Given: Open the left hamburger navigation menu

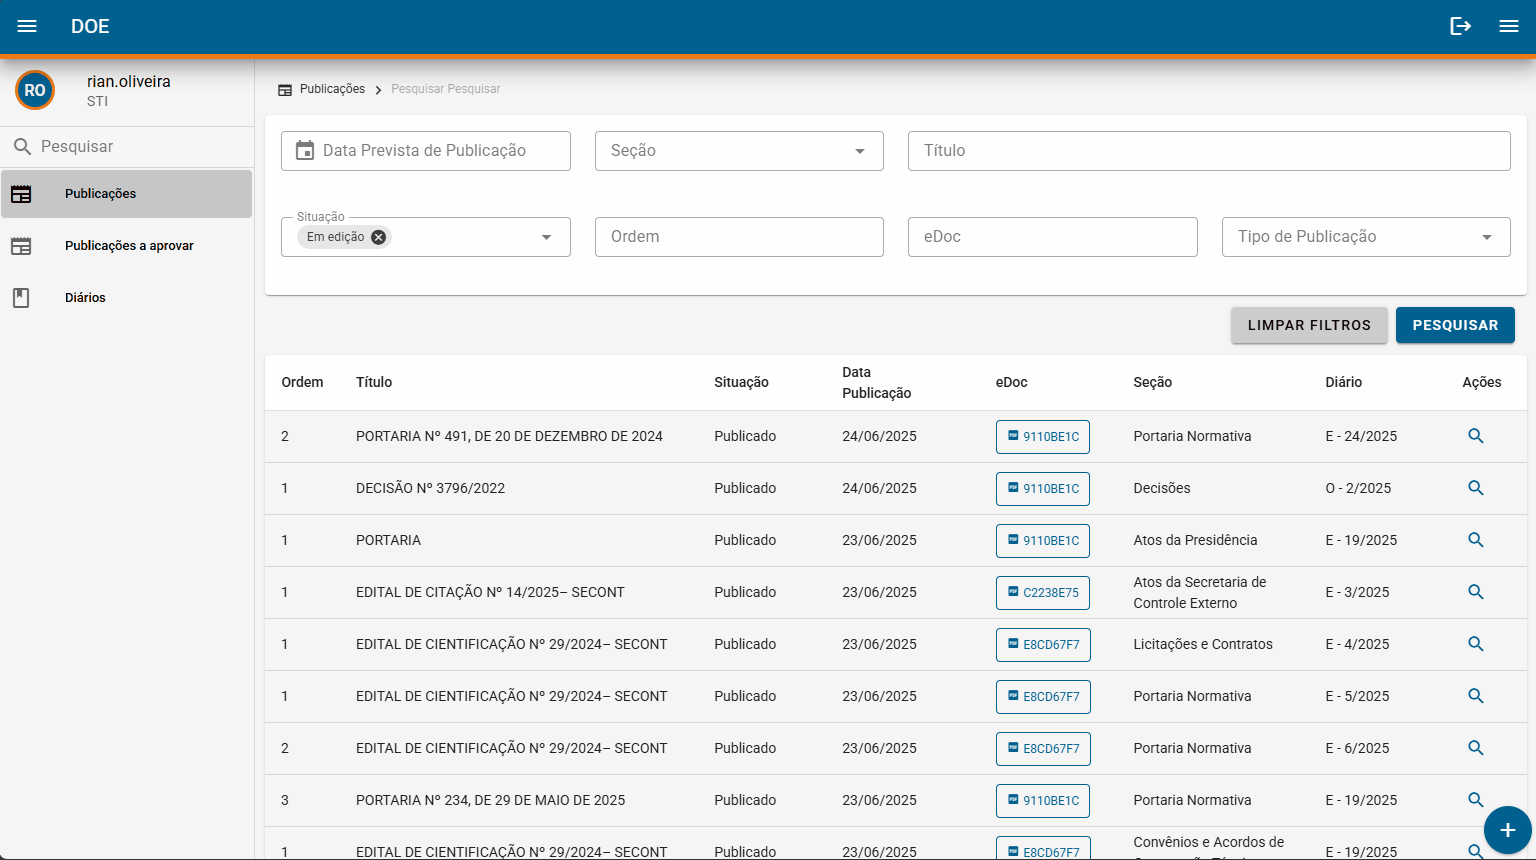Looking at the screenshot, I should coord(27,26).
